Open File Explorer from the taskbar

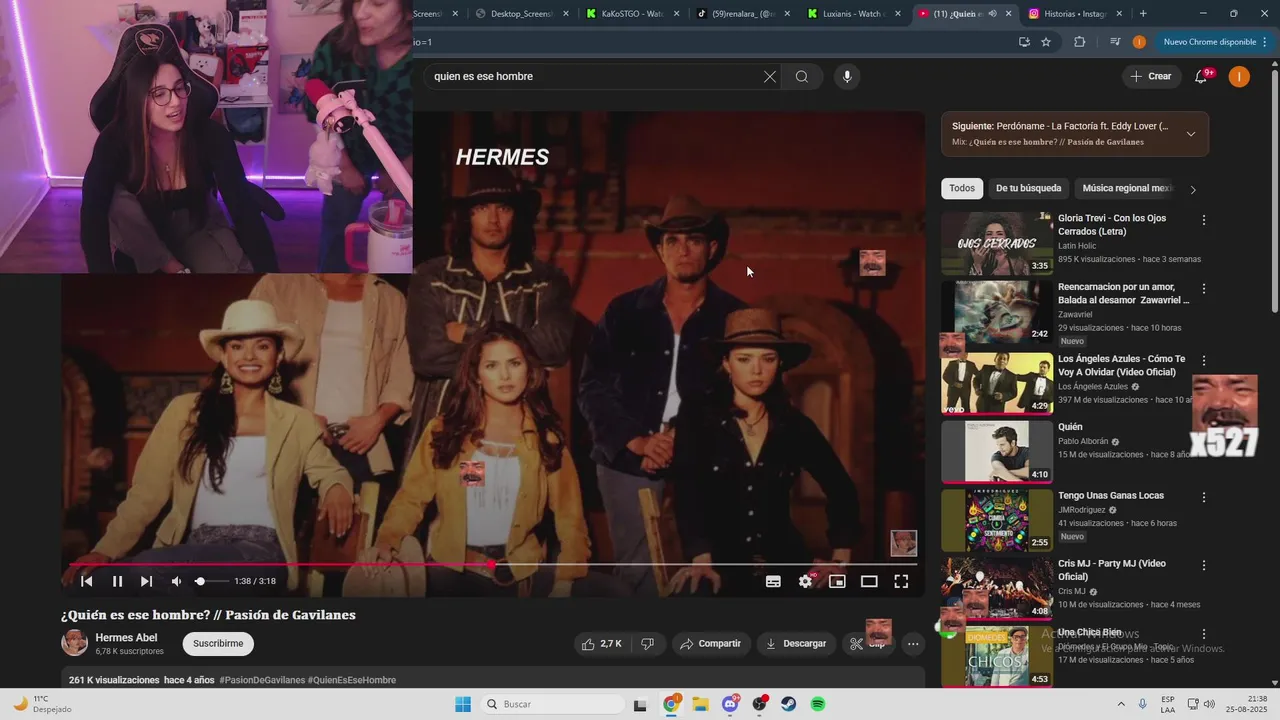(700, 704)
